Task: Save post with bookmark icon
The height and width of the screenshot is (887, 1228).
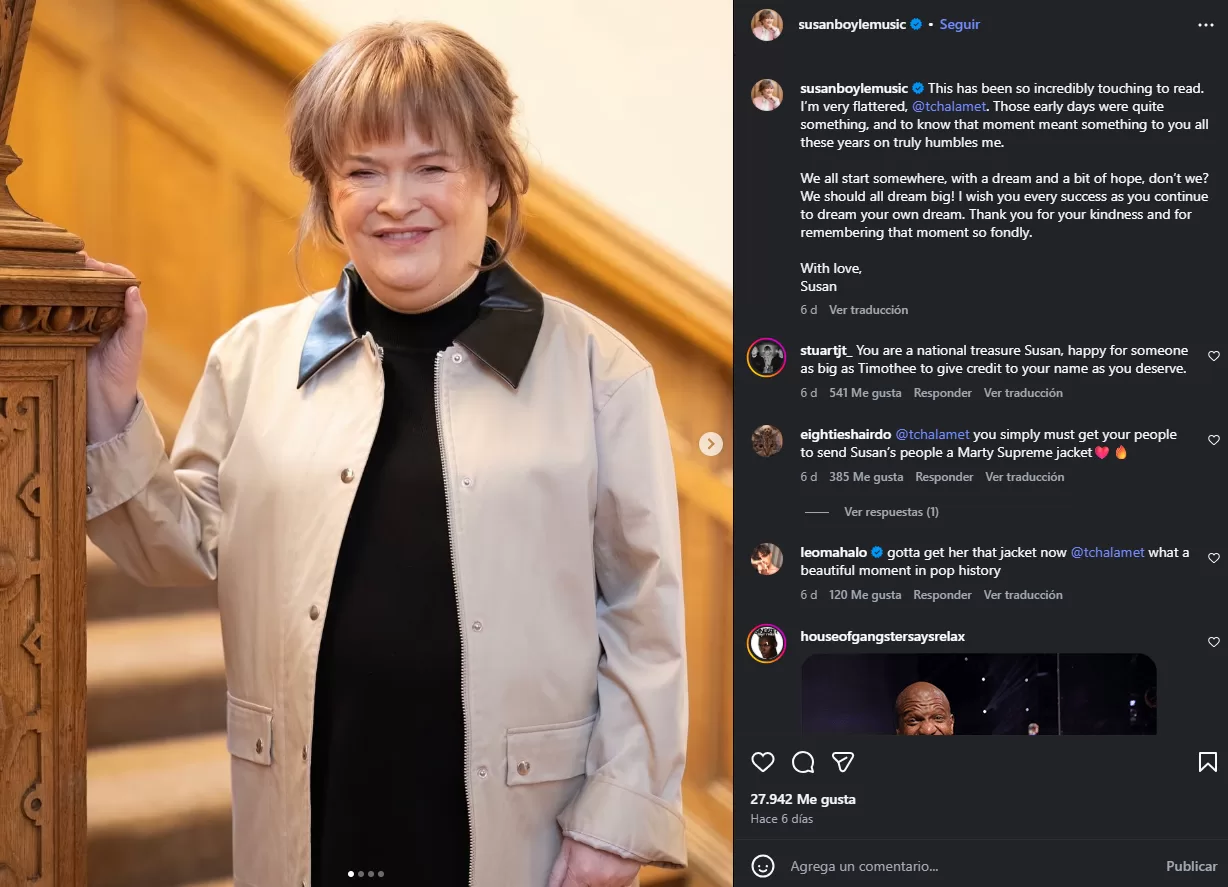Action: tap(1207, 763)
